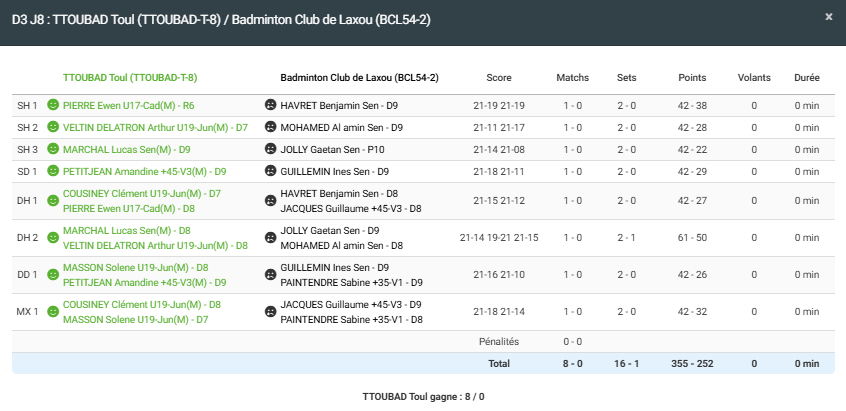
Task: Click the green smiley in DH 1 row
Action: pyautogui.click(x=53, y=200)
